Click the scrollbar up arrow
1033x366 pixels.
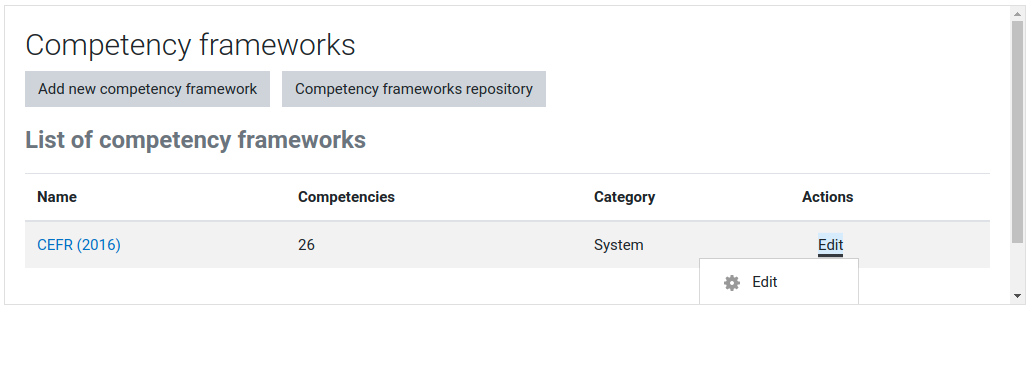pyautogui.click(x=1018, y=14)
